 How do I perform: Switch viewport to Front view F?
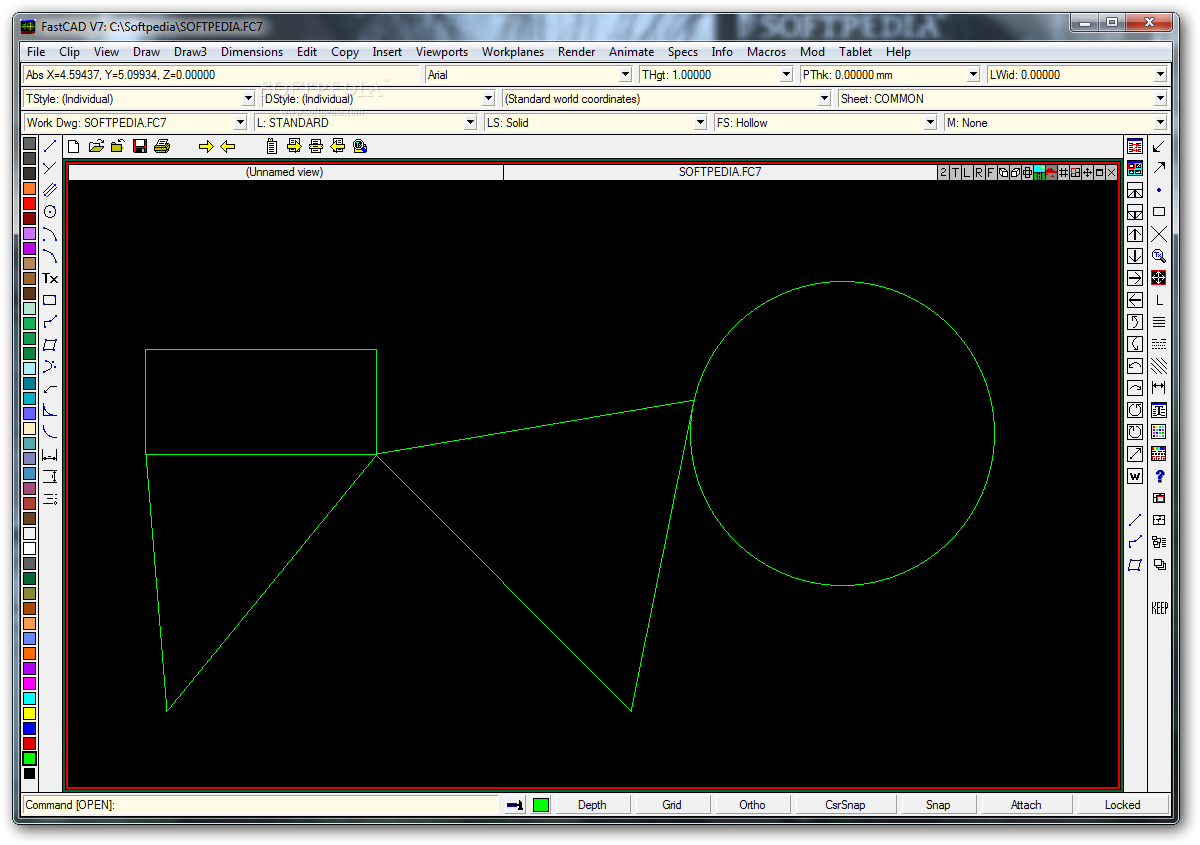click(x=991, y=173)
